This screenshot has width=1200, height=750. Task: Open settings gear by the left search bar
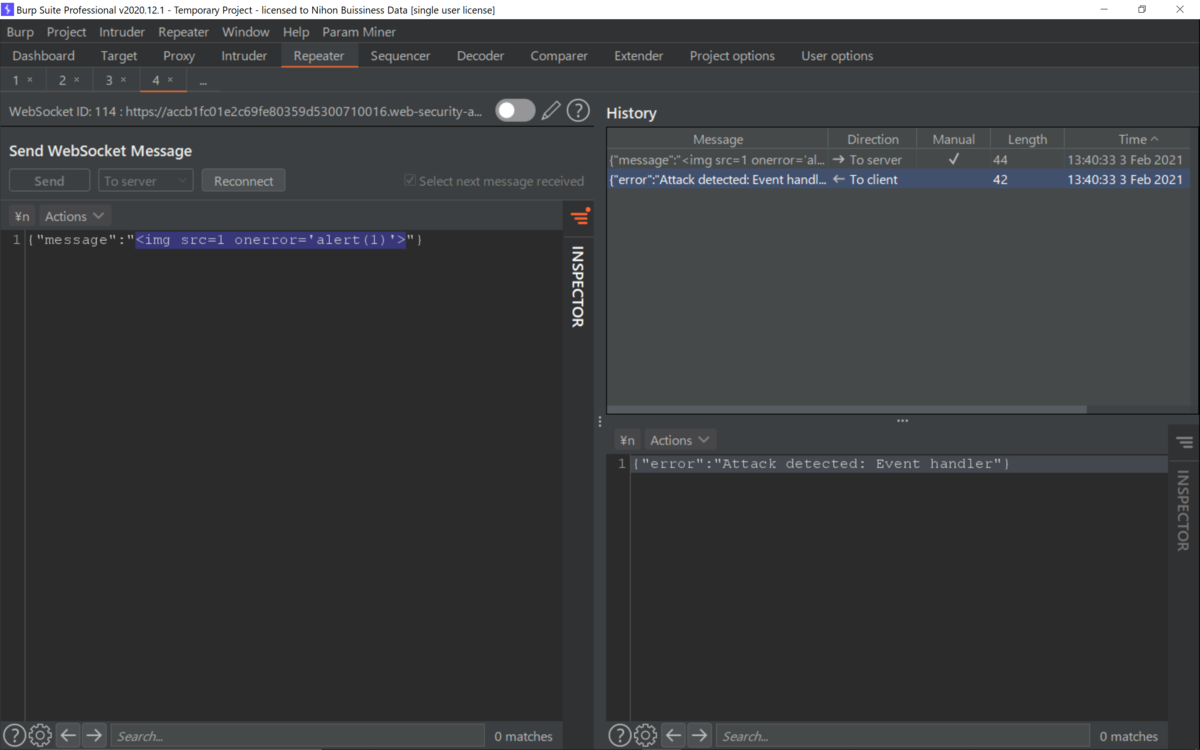tap(40, 736)
